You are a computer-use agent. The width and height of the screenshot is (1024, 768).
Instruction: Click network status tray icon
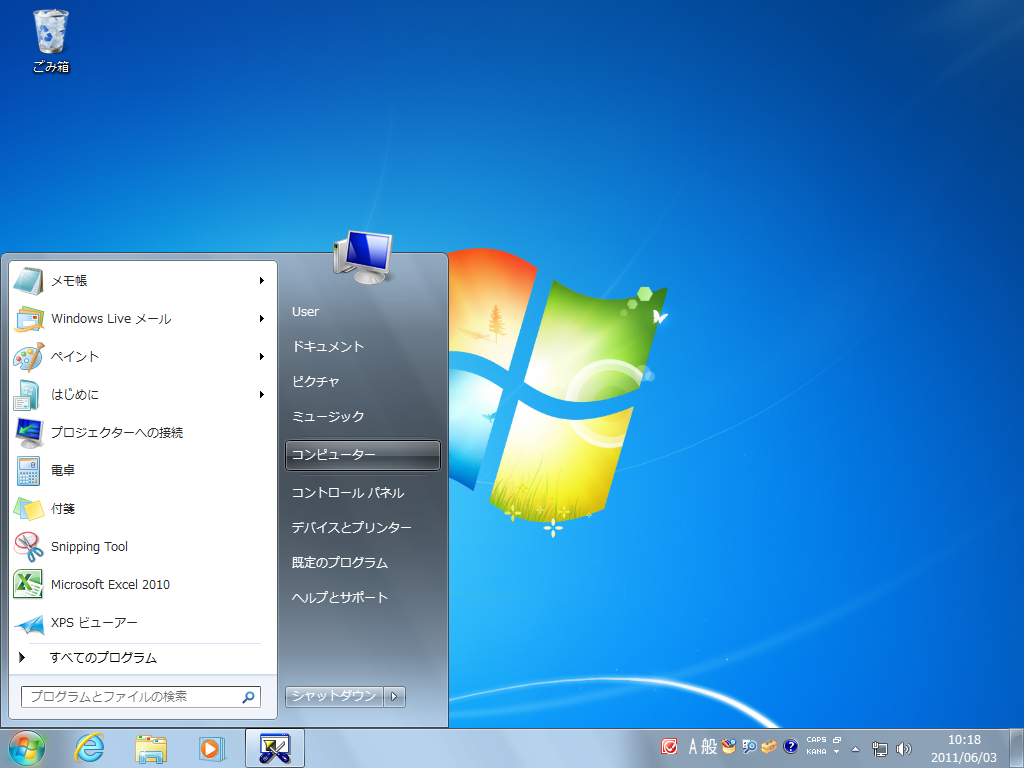[x=880, y=749]
